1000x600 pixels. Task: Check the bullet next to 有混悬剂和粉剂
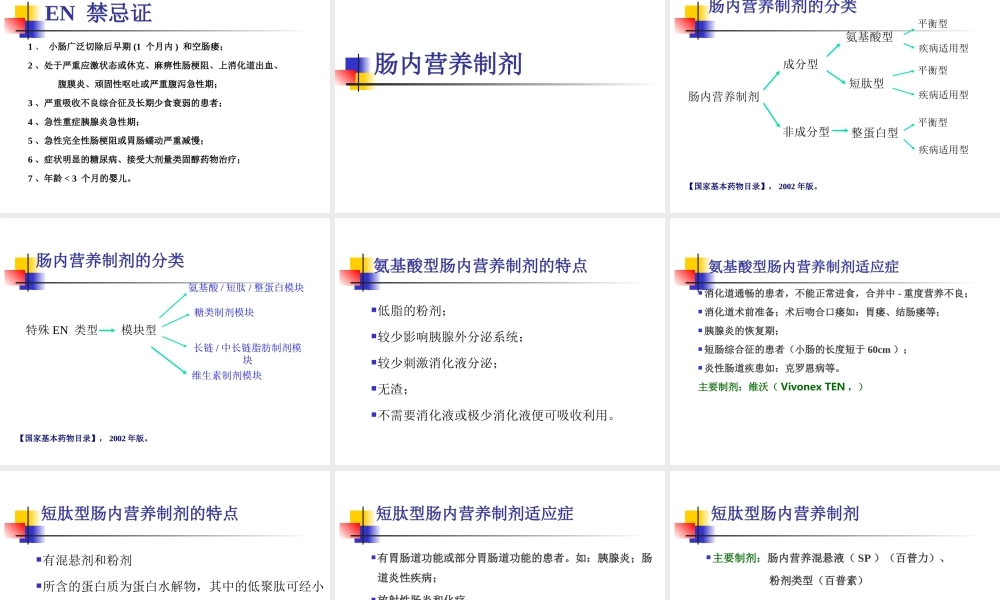click(x=39, y=560)
